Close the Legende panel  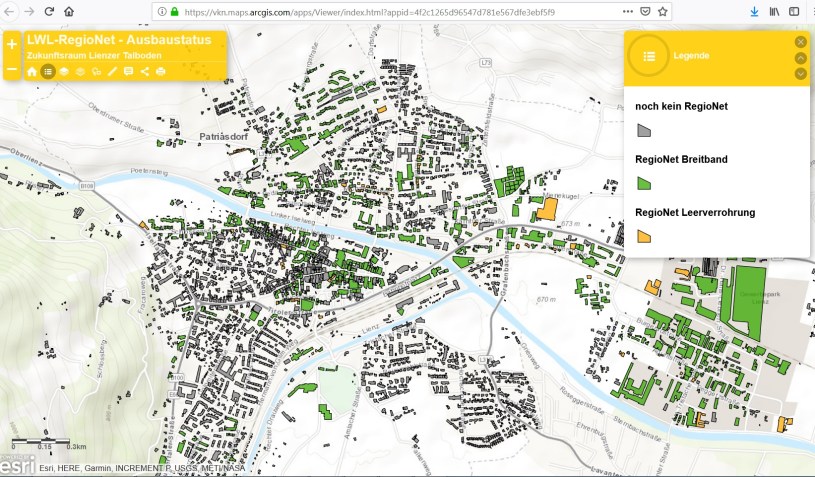click(x=800, y=42)
